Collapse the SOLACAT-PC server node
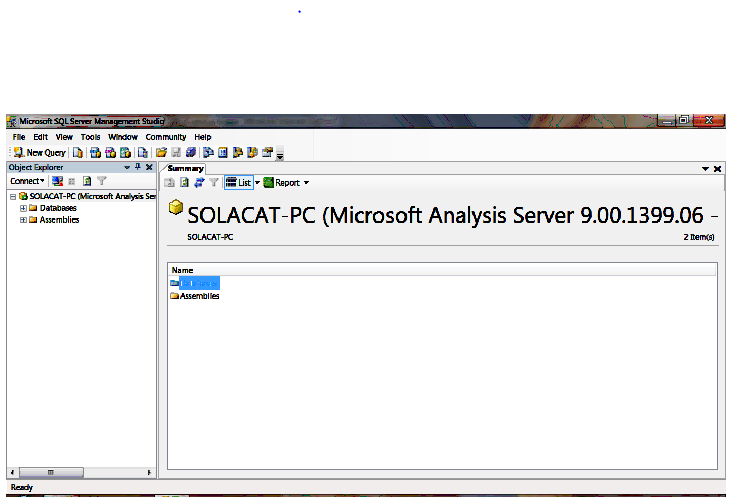The height and width of the screenshot is (497, 746). pyautogui.click(x=12, y=197)
